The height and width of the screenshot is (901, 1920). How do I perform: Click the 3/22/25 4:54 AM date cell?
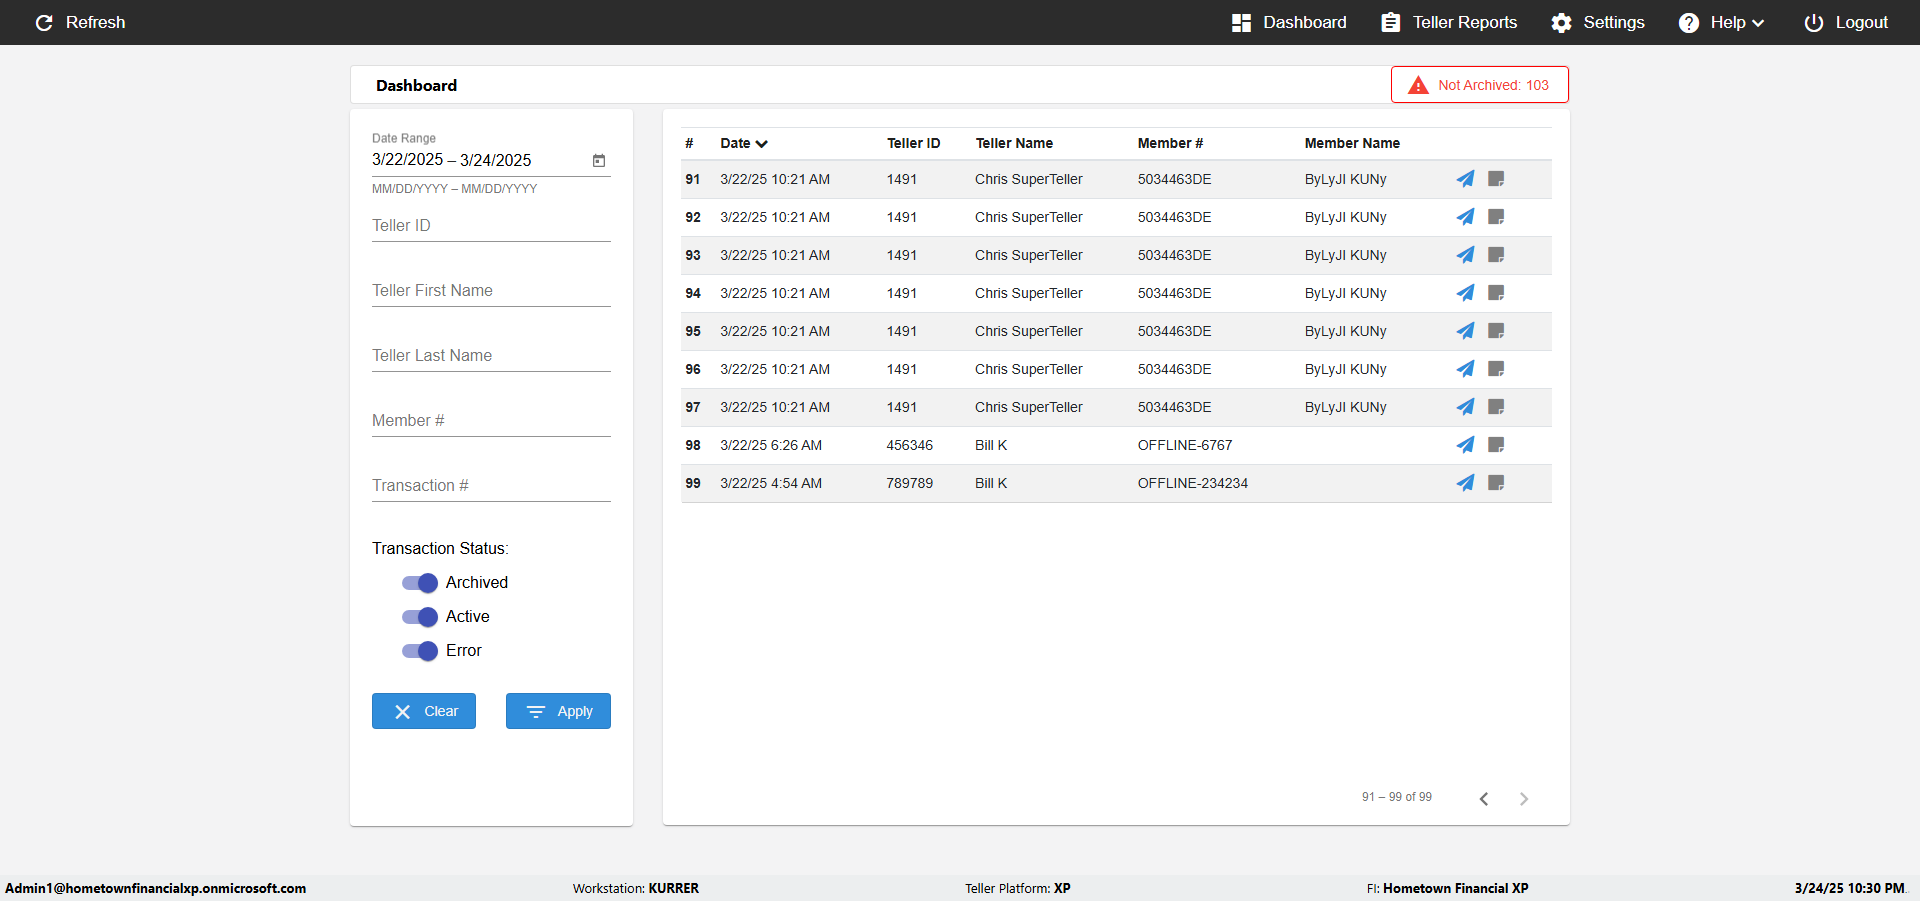[x=771, y=483]
